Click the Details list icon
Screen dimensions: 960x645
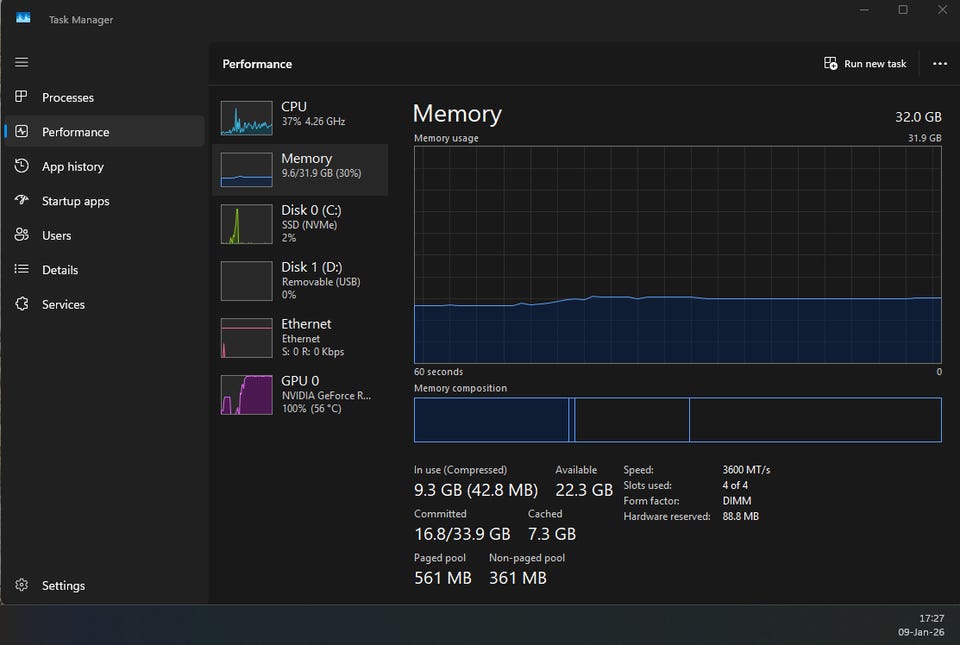pos(21,269)
